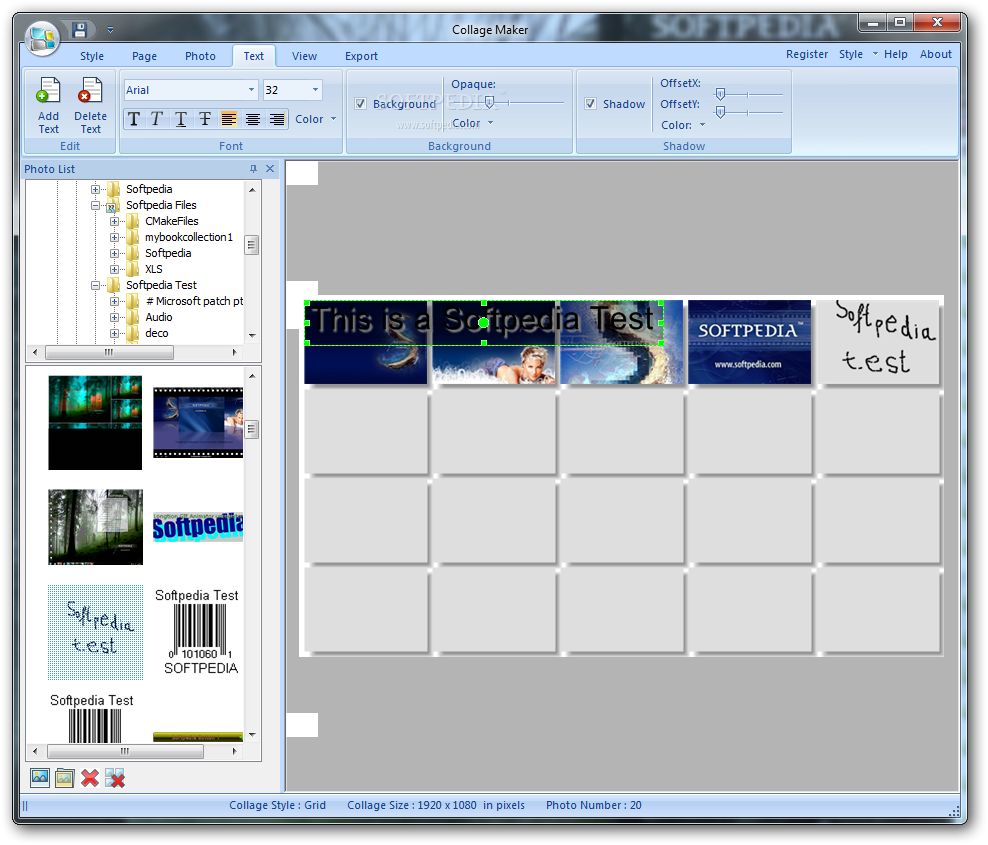Switch to the Style ribbon tab
Screen dimensions: 988x845
[92, 56]
